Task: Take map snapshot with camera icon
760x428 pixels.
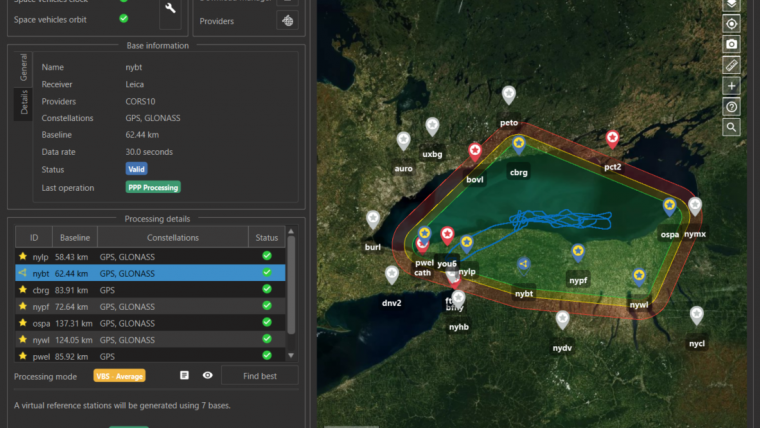Action: pos(731,45)
